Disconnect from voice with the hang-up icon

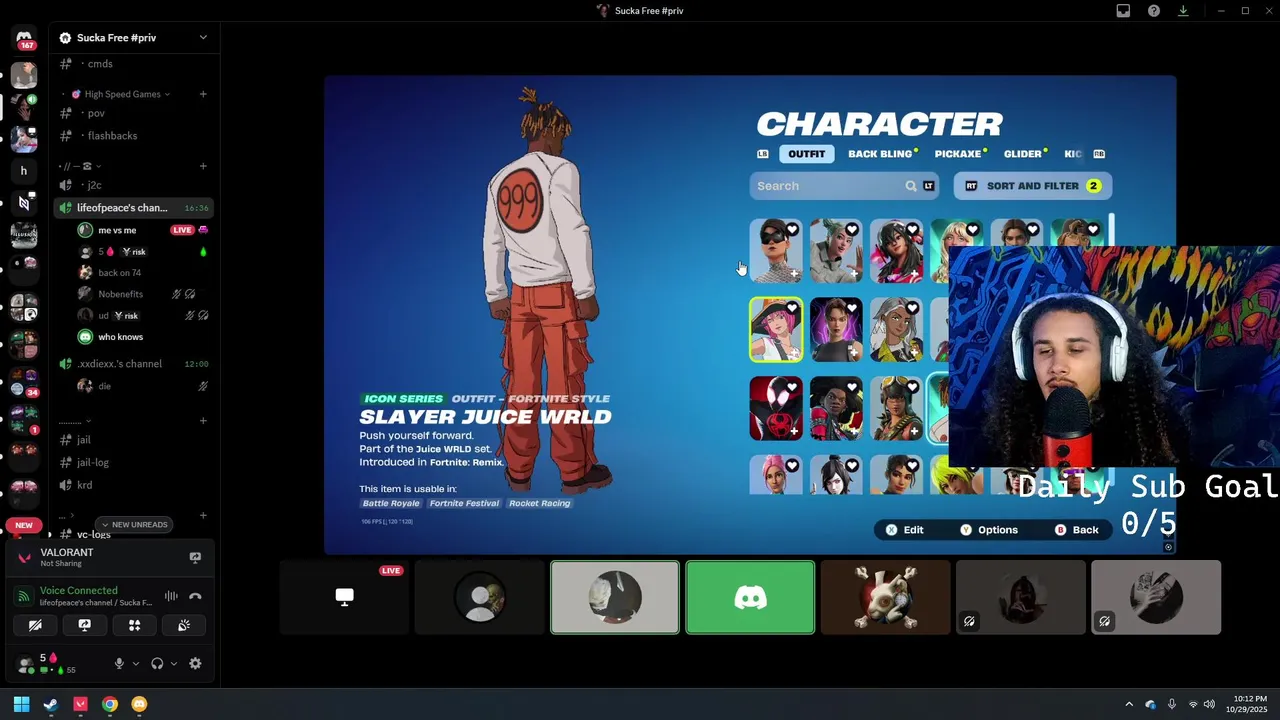pos(195,596)
